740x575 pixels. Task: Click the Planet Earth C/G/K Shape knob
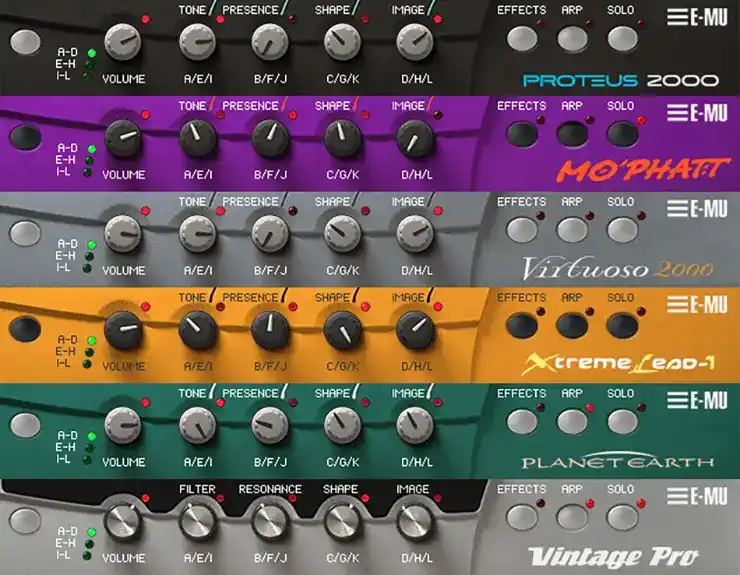343,425
